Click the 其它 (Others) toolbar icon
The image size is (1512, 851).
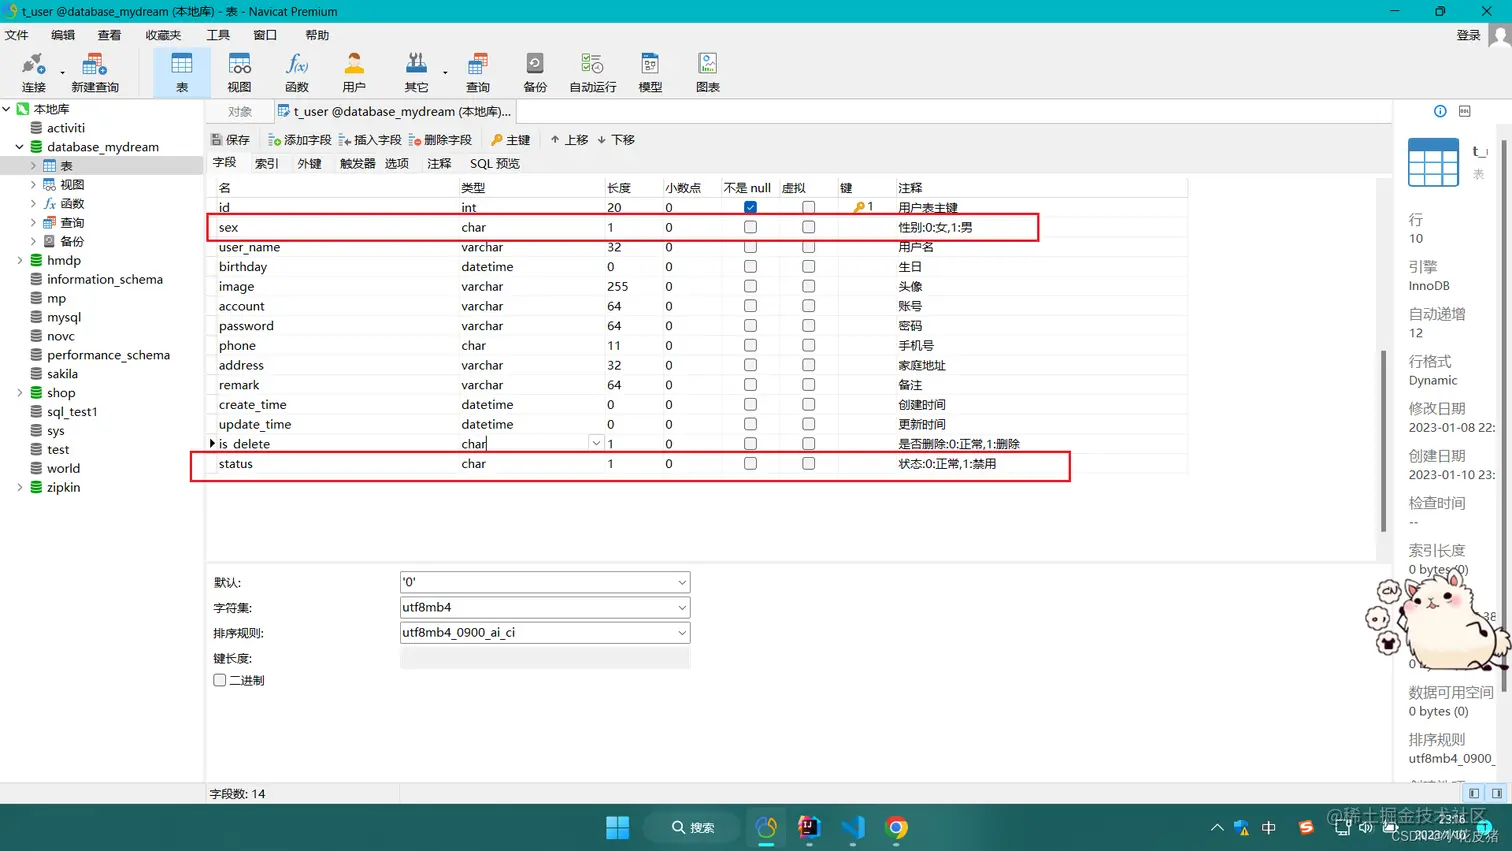[x=416, y=73]
